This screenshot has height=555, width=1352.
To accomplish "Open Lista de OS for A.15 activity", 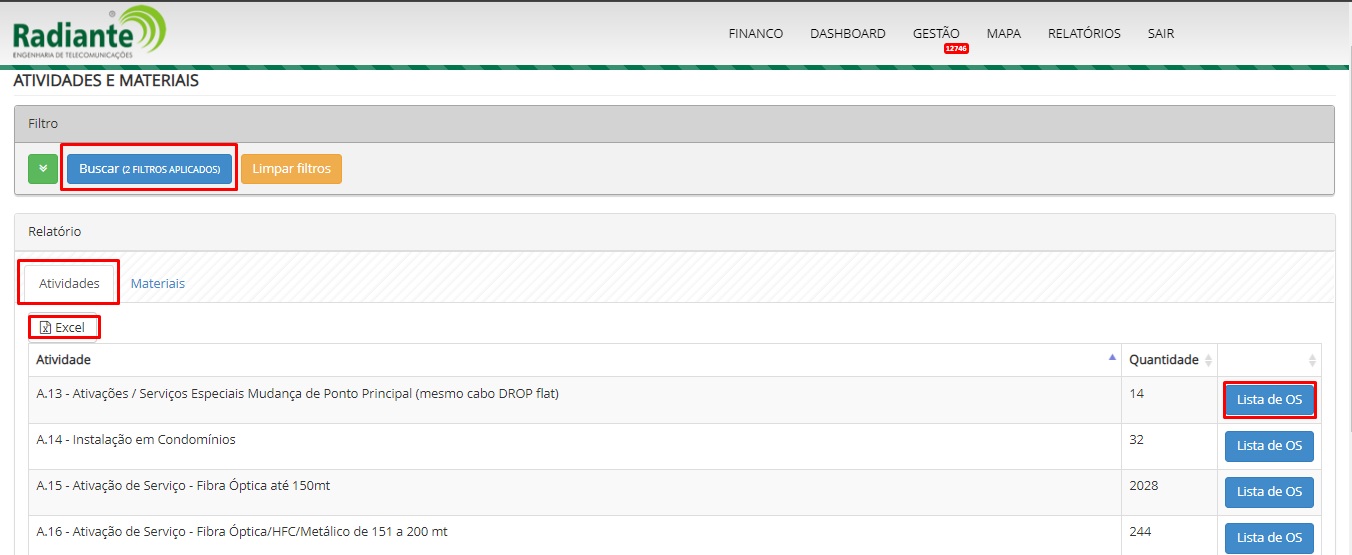I will click(1269, 491).
